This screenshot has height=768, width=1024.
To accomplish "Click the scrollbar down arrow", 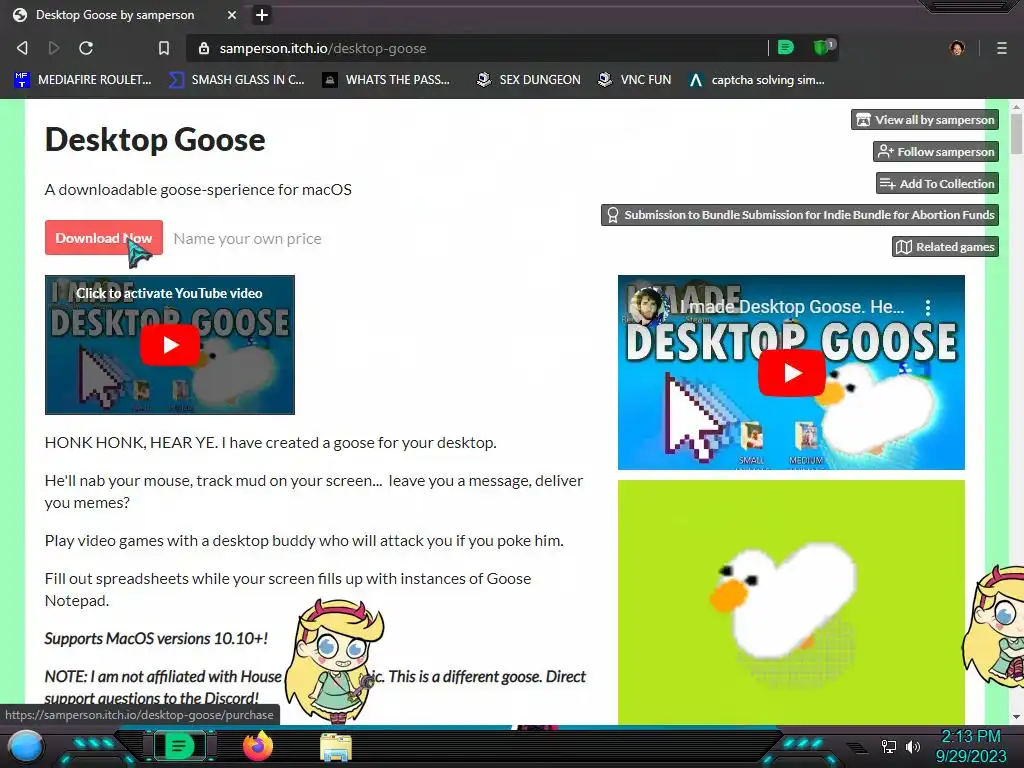I will pos(1016,717).
